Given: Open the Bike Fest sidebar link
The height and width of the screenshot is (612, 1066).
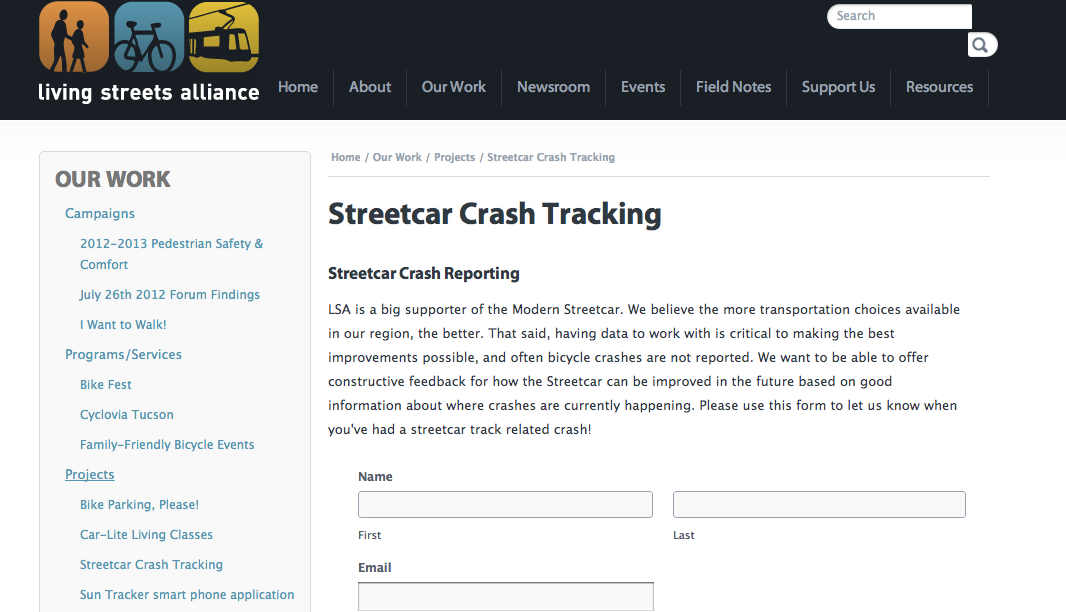Looking at the screenshot, I should click(105, 384).
